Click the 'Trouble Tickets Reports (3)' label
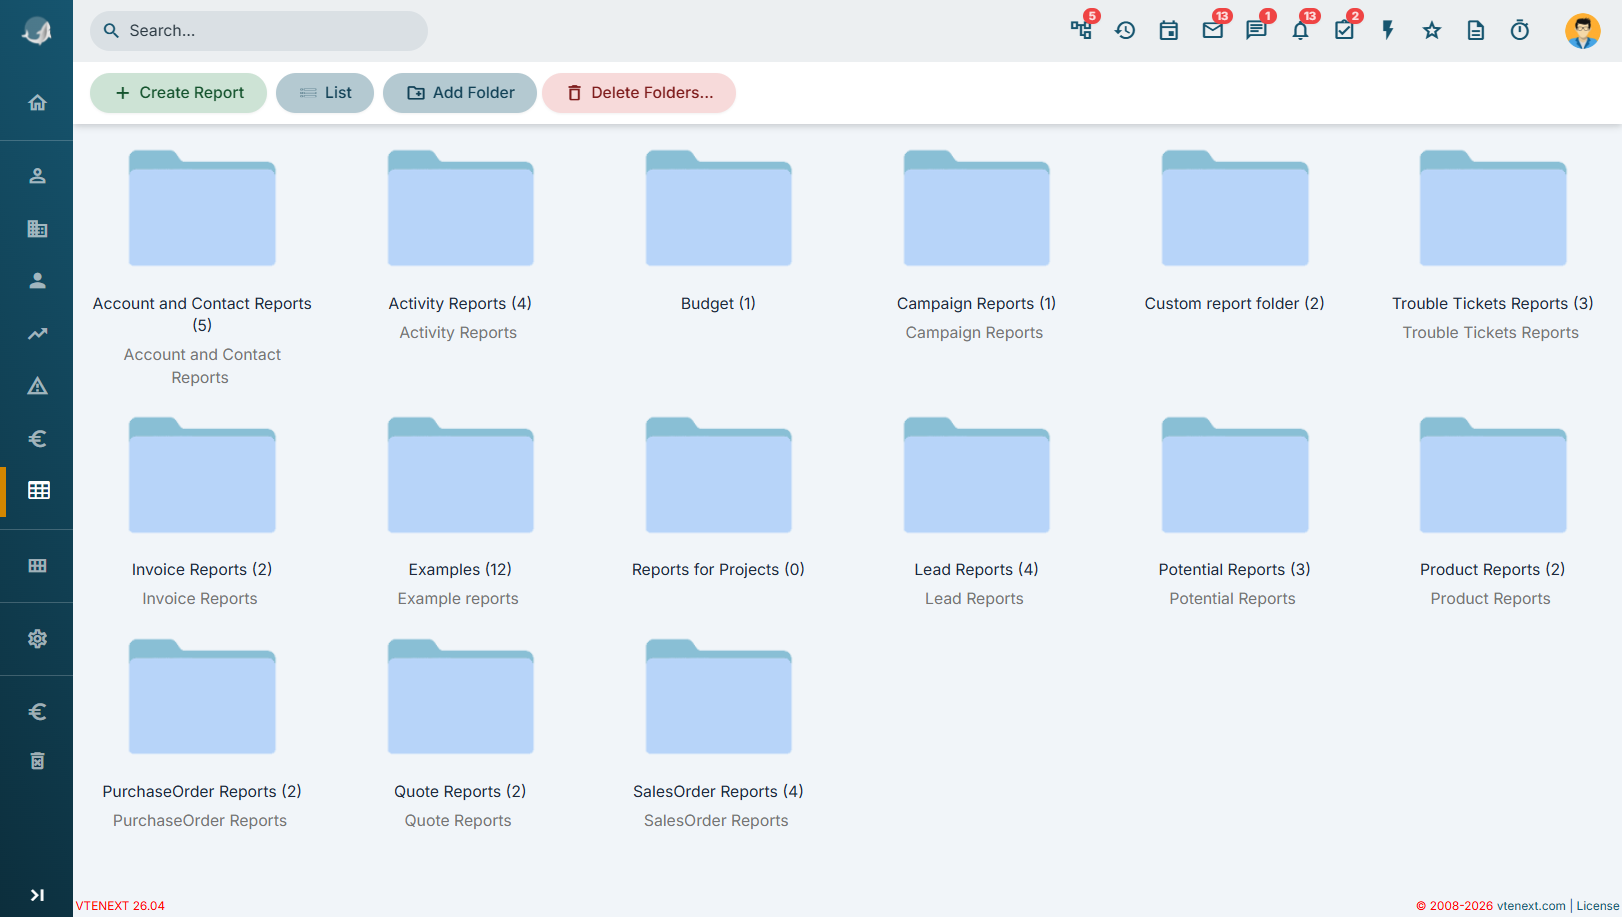 click(1492, 303)
